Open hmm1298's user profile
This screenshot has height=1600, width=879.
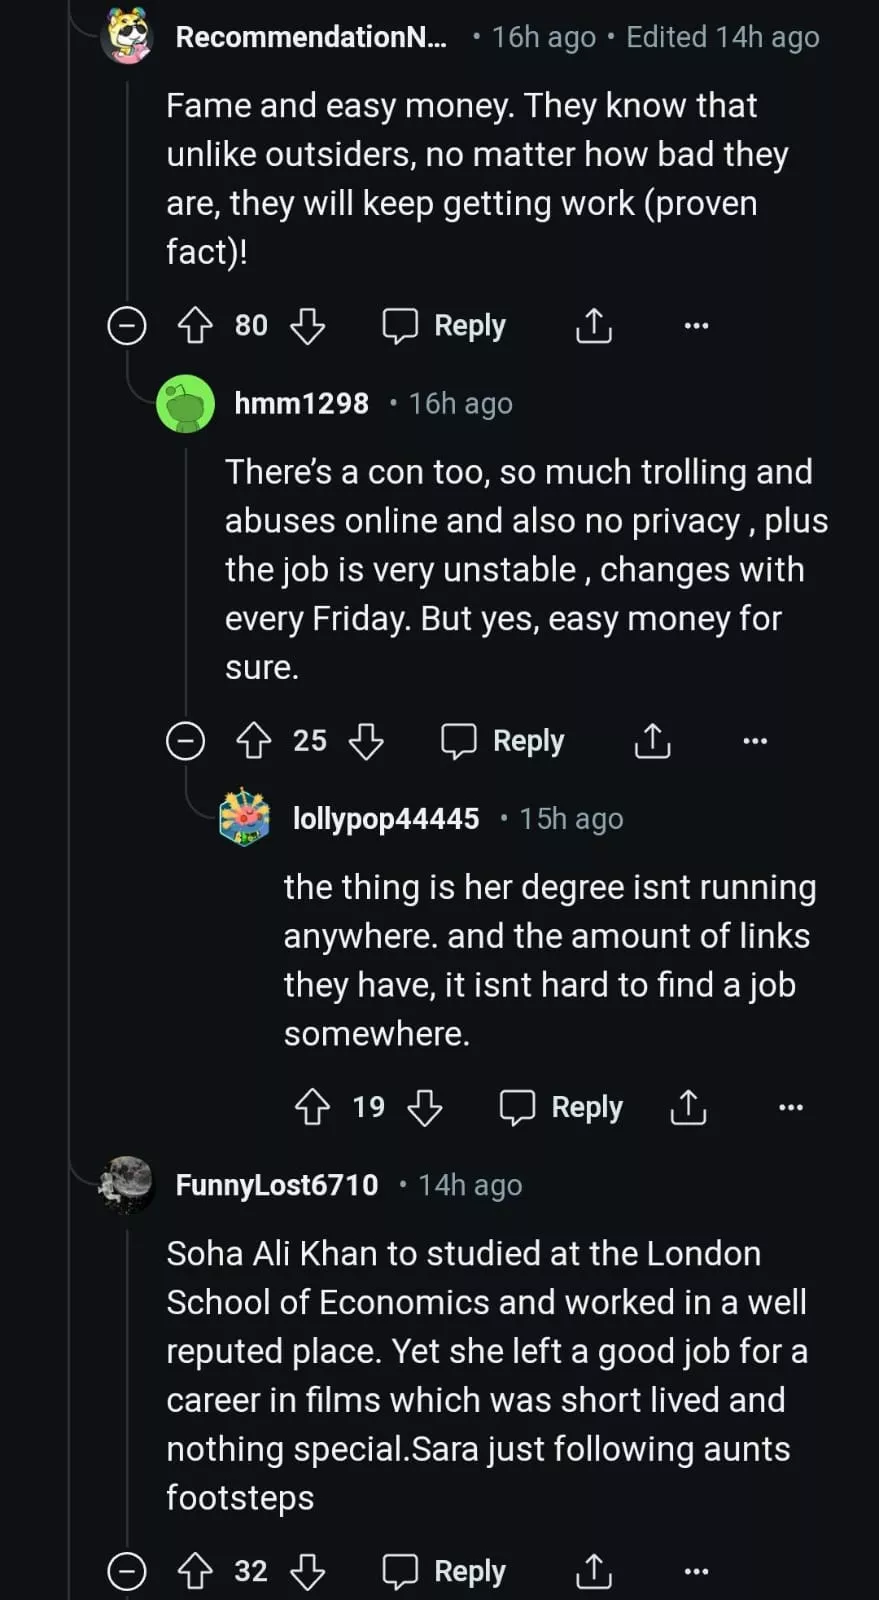[x=301, y=403]
